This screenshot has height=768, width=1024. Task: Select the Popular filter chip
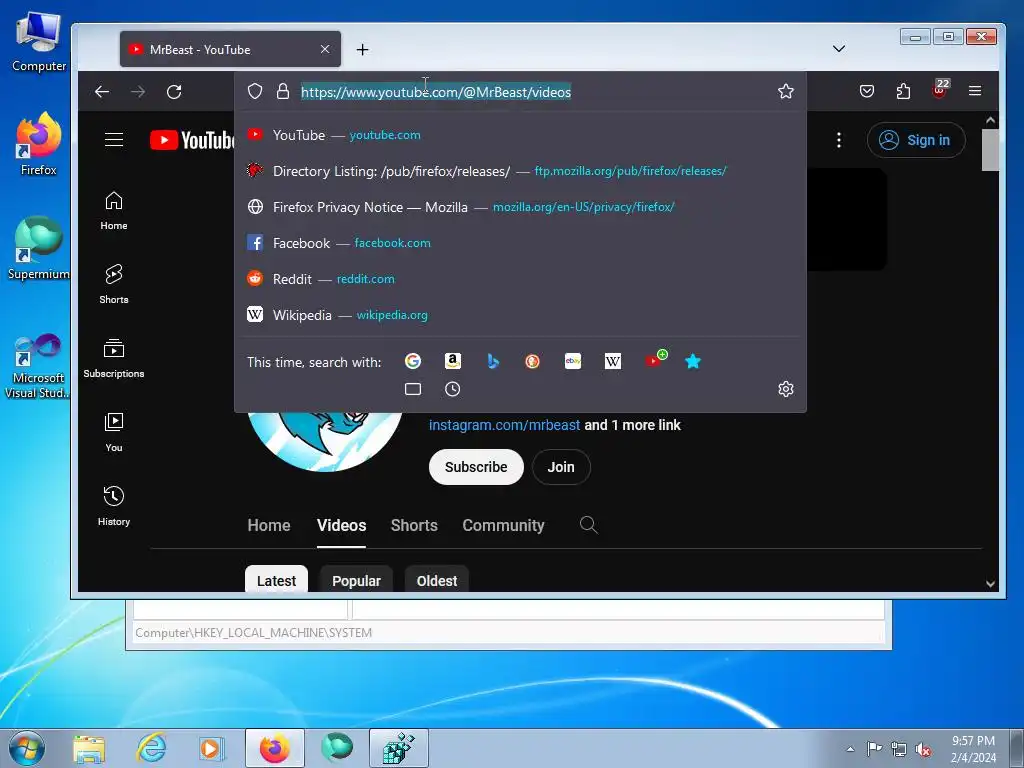coord(356,580)
